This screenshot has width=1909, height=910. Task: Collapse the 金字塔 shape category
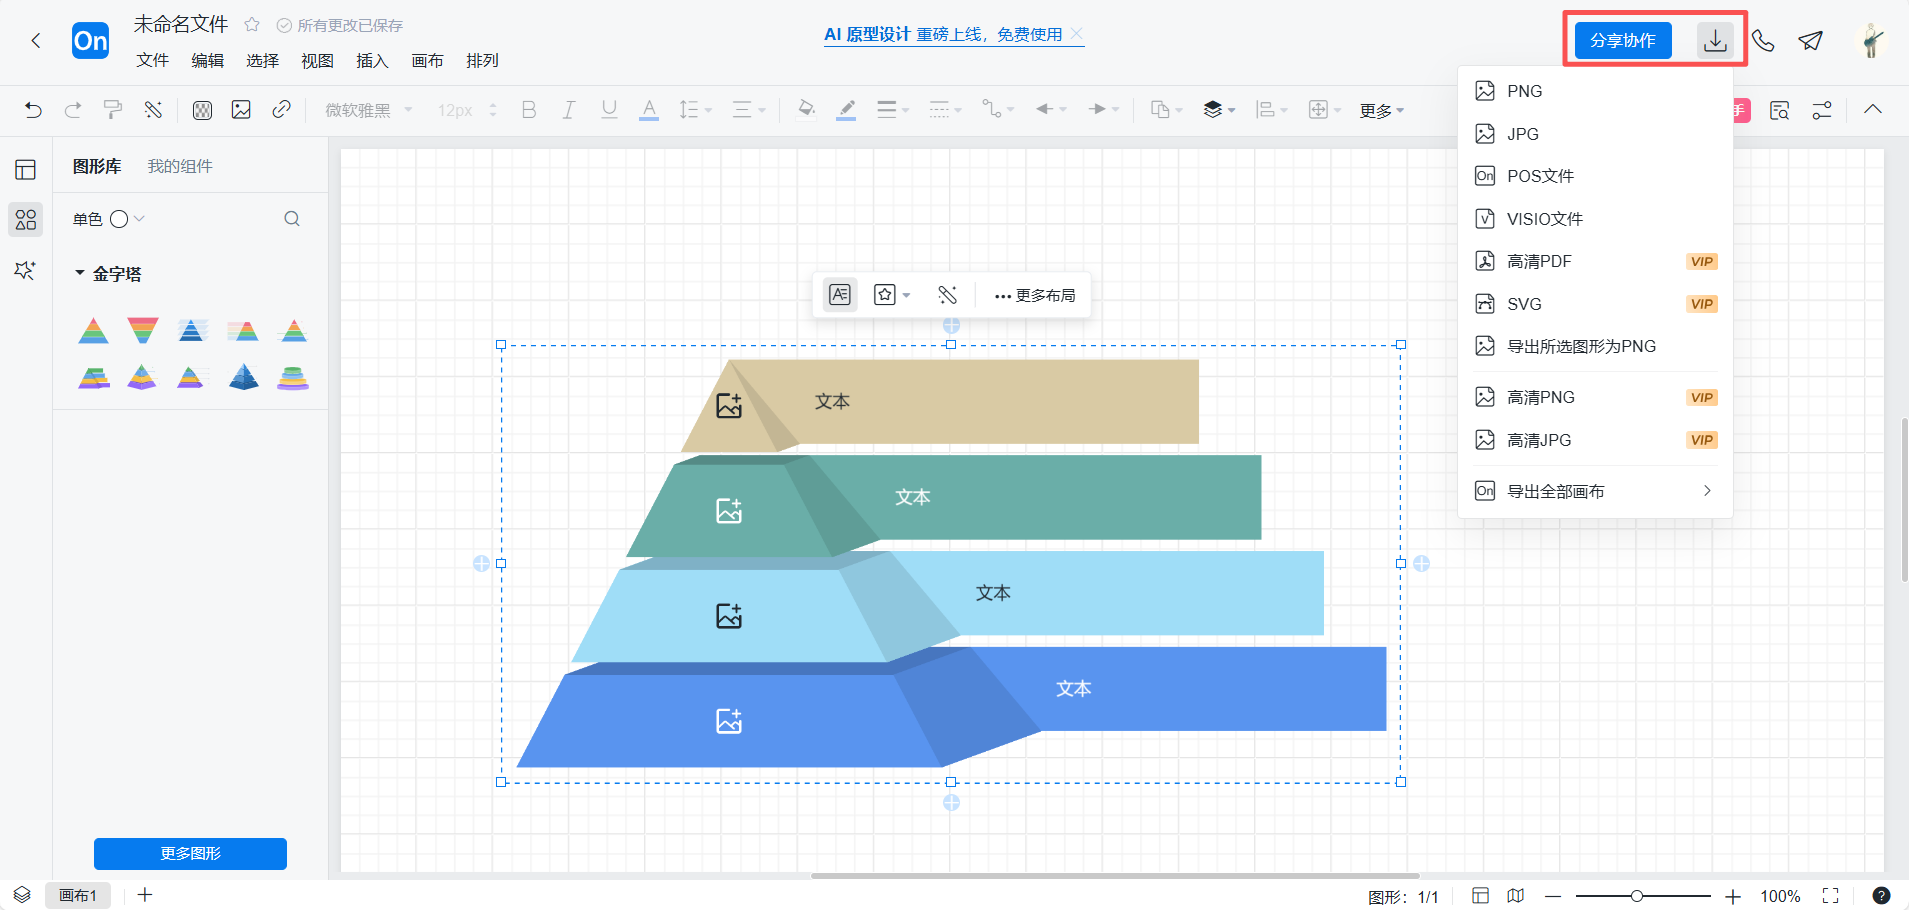click(80, 273)
